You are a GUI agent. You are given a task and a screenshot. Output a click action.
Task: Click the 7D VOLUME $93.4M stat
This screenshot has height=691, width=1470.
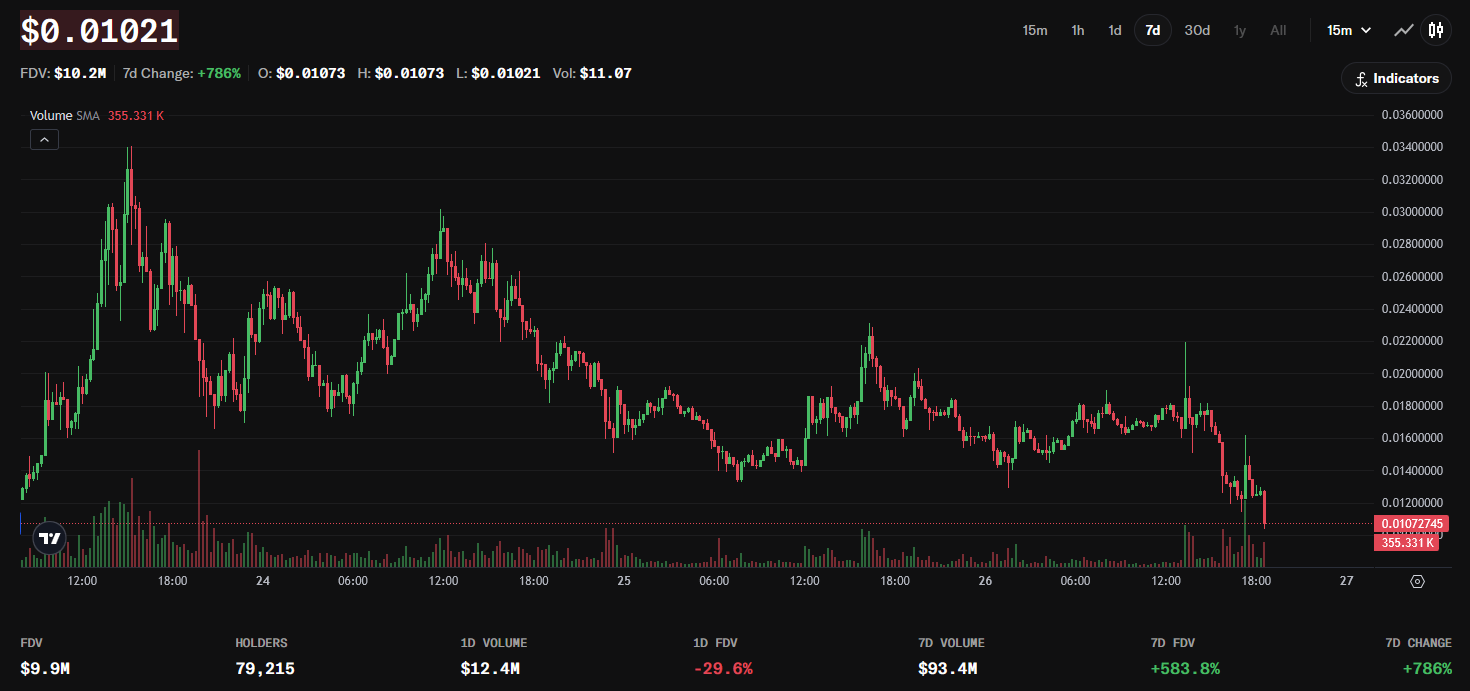tap(951, 656)
